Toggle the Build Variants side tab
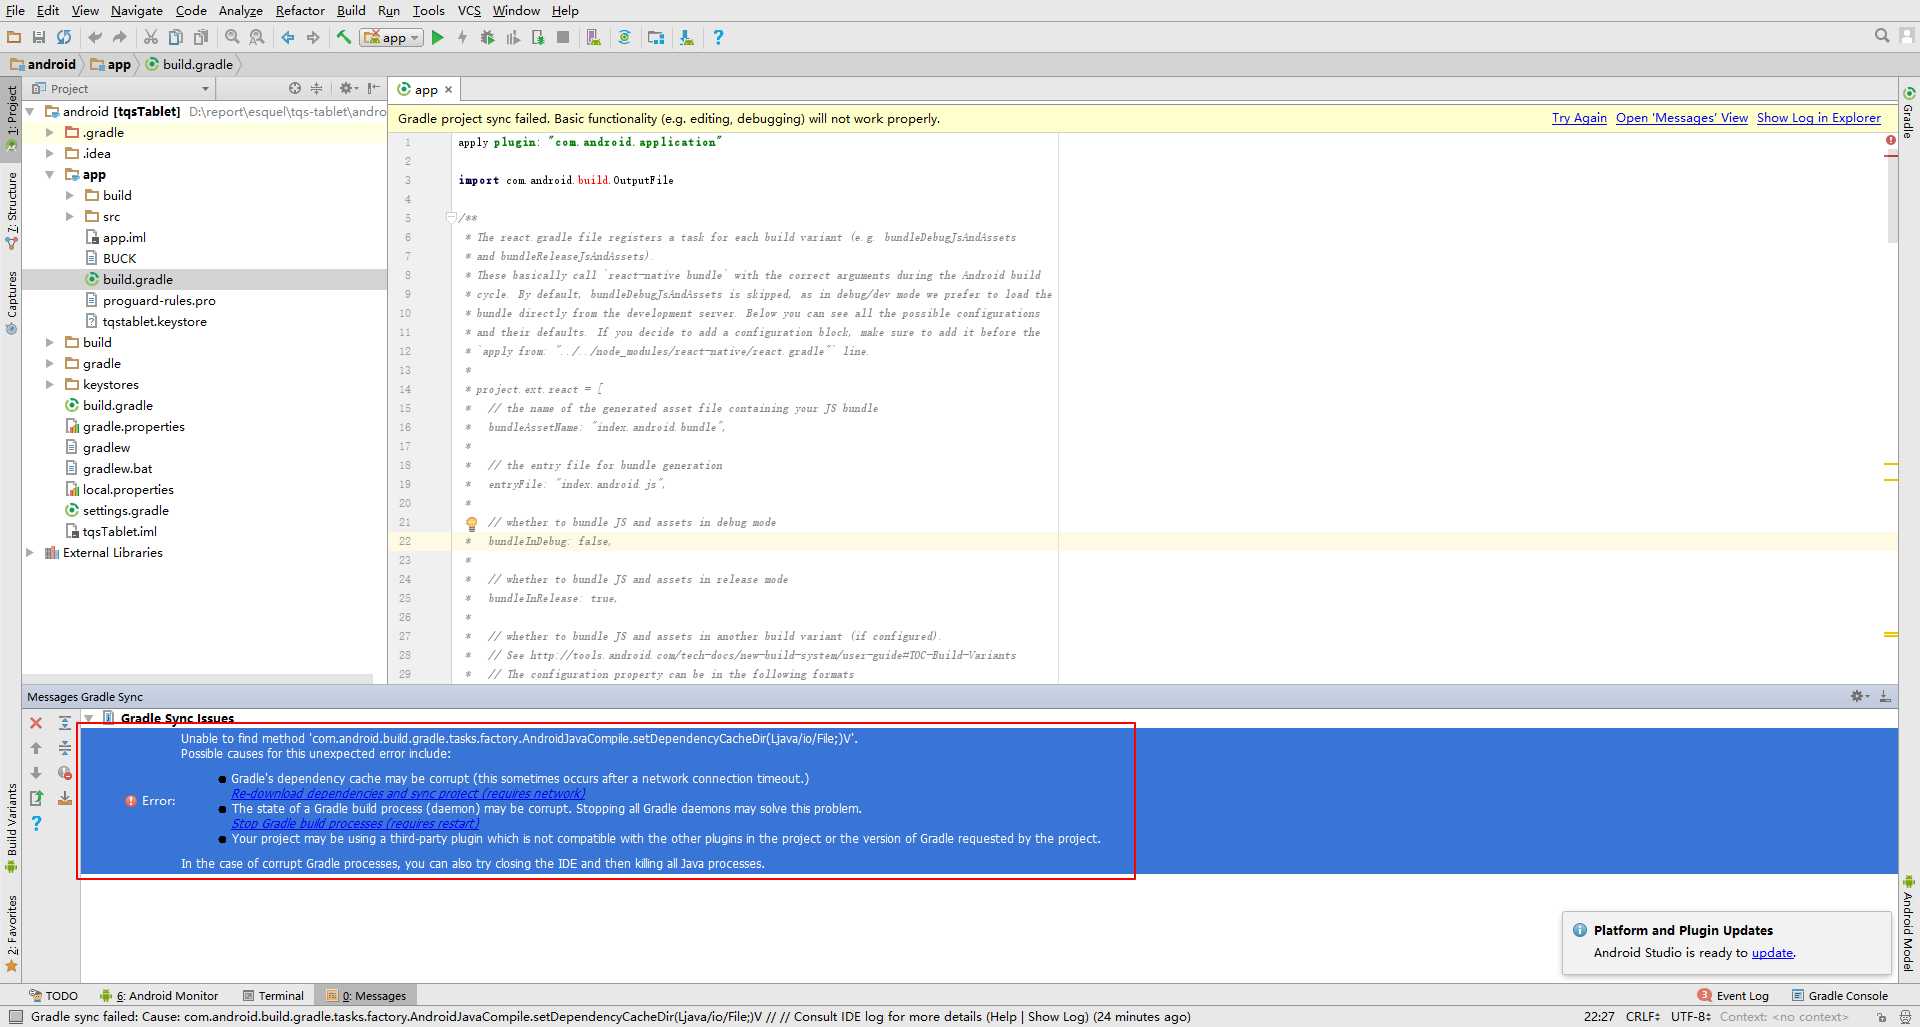This screenshot has width=1920, height=1027. pos(11,826)
